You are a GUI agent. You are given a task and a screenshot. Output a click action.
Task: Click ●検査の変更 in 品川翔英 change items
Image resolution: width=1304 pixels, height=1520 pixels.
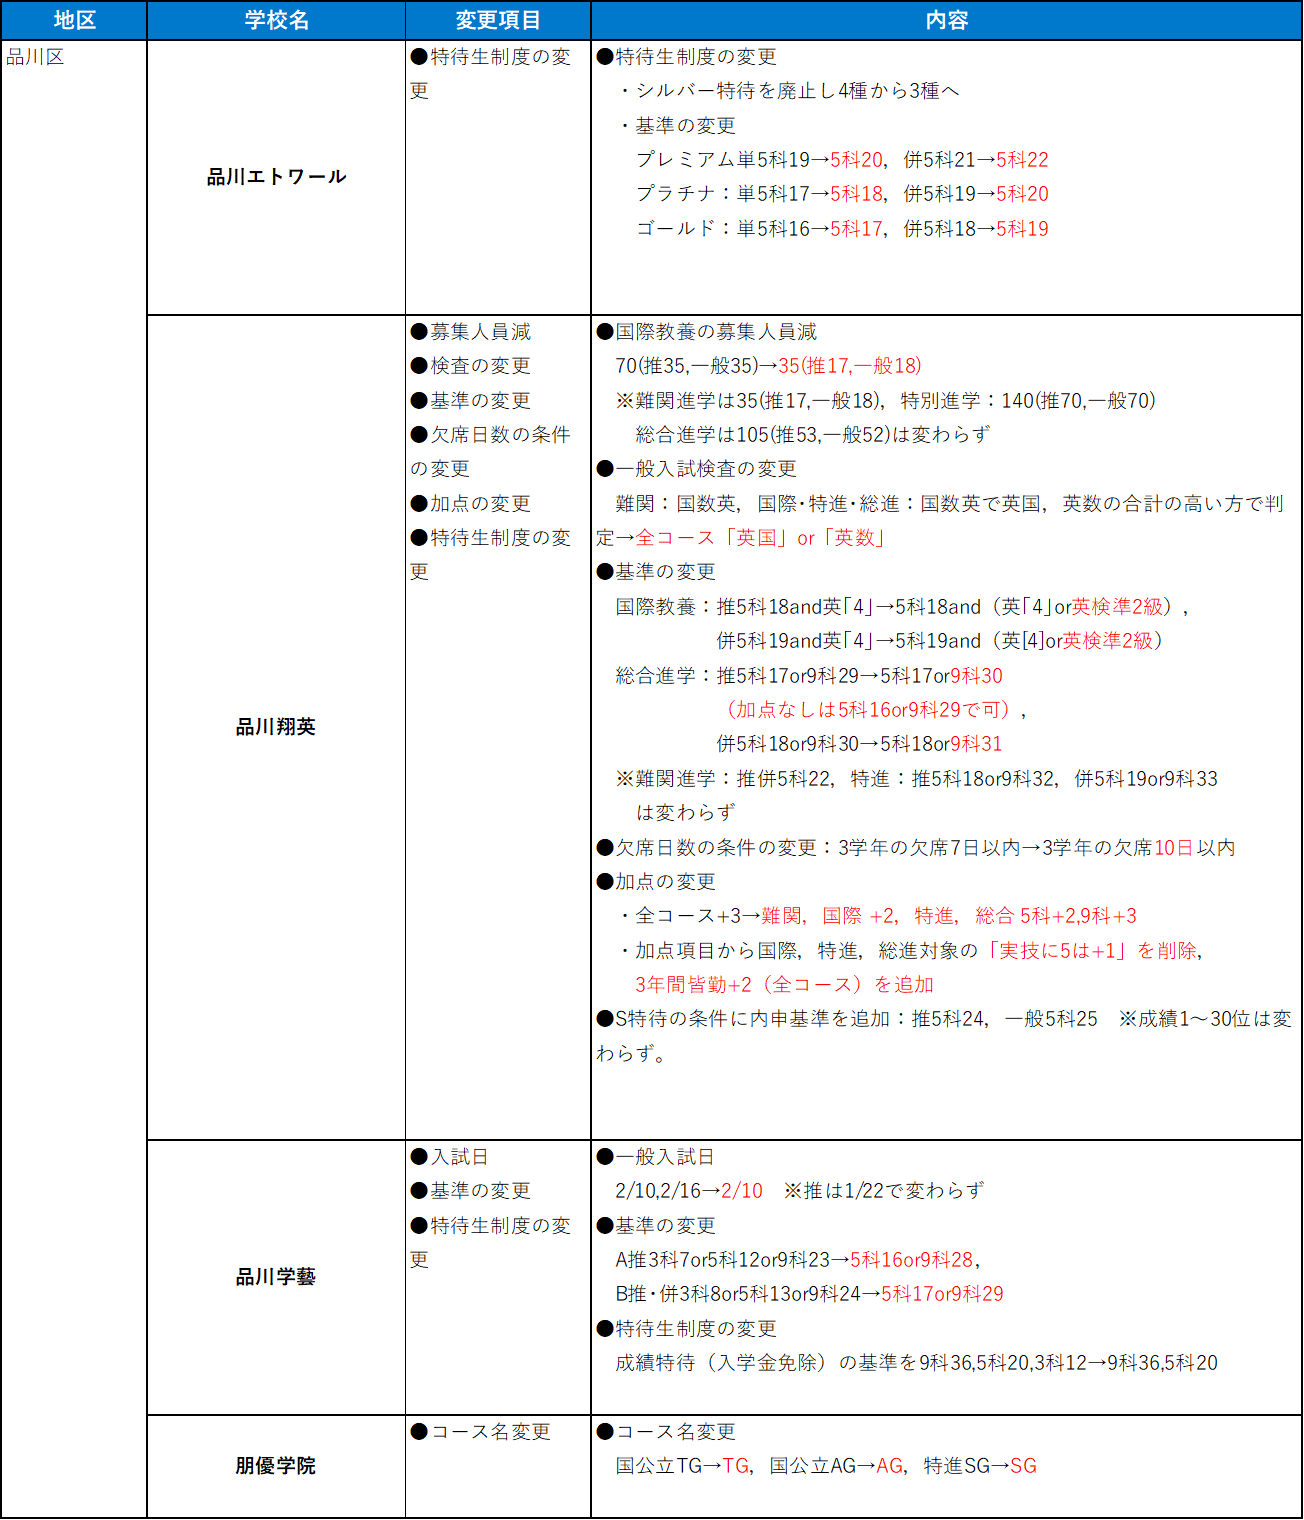click(x=470, y=366)
